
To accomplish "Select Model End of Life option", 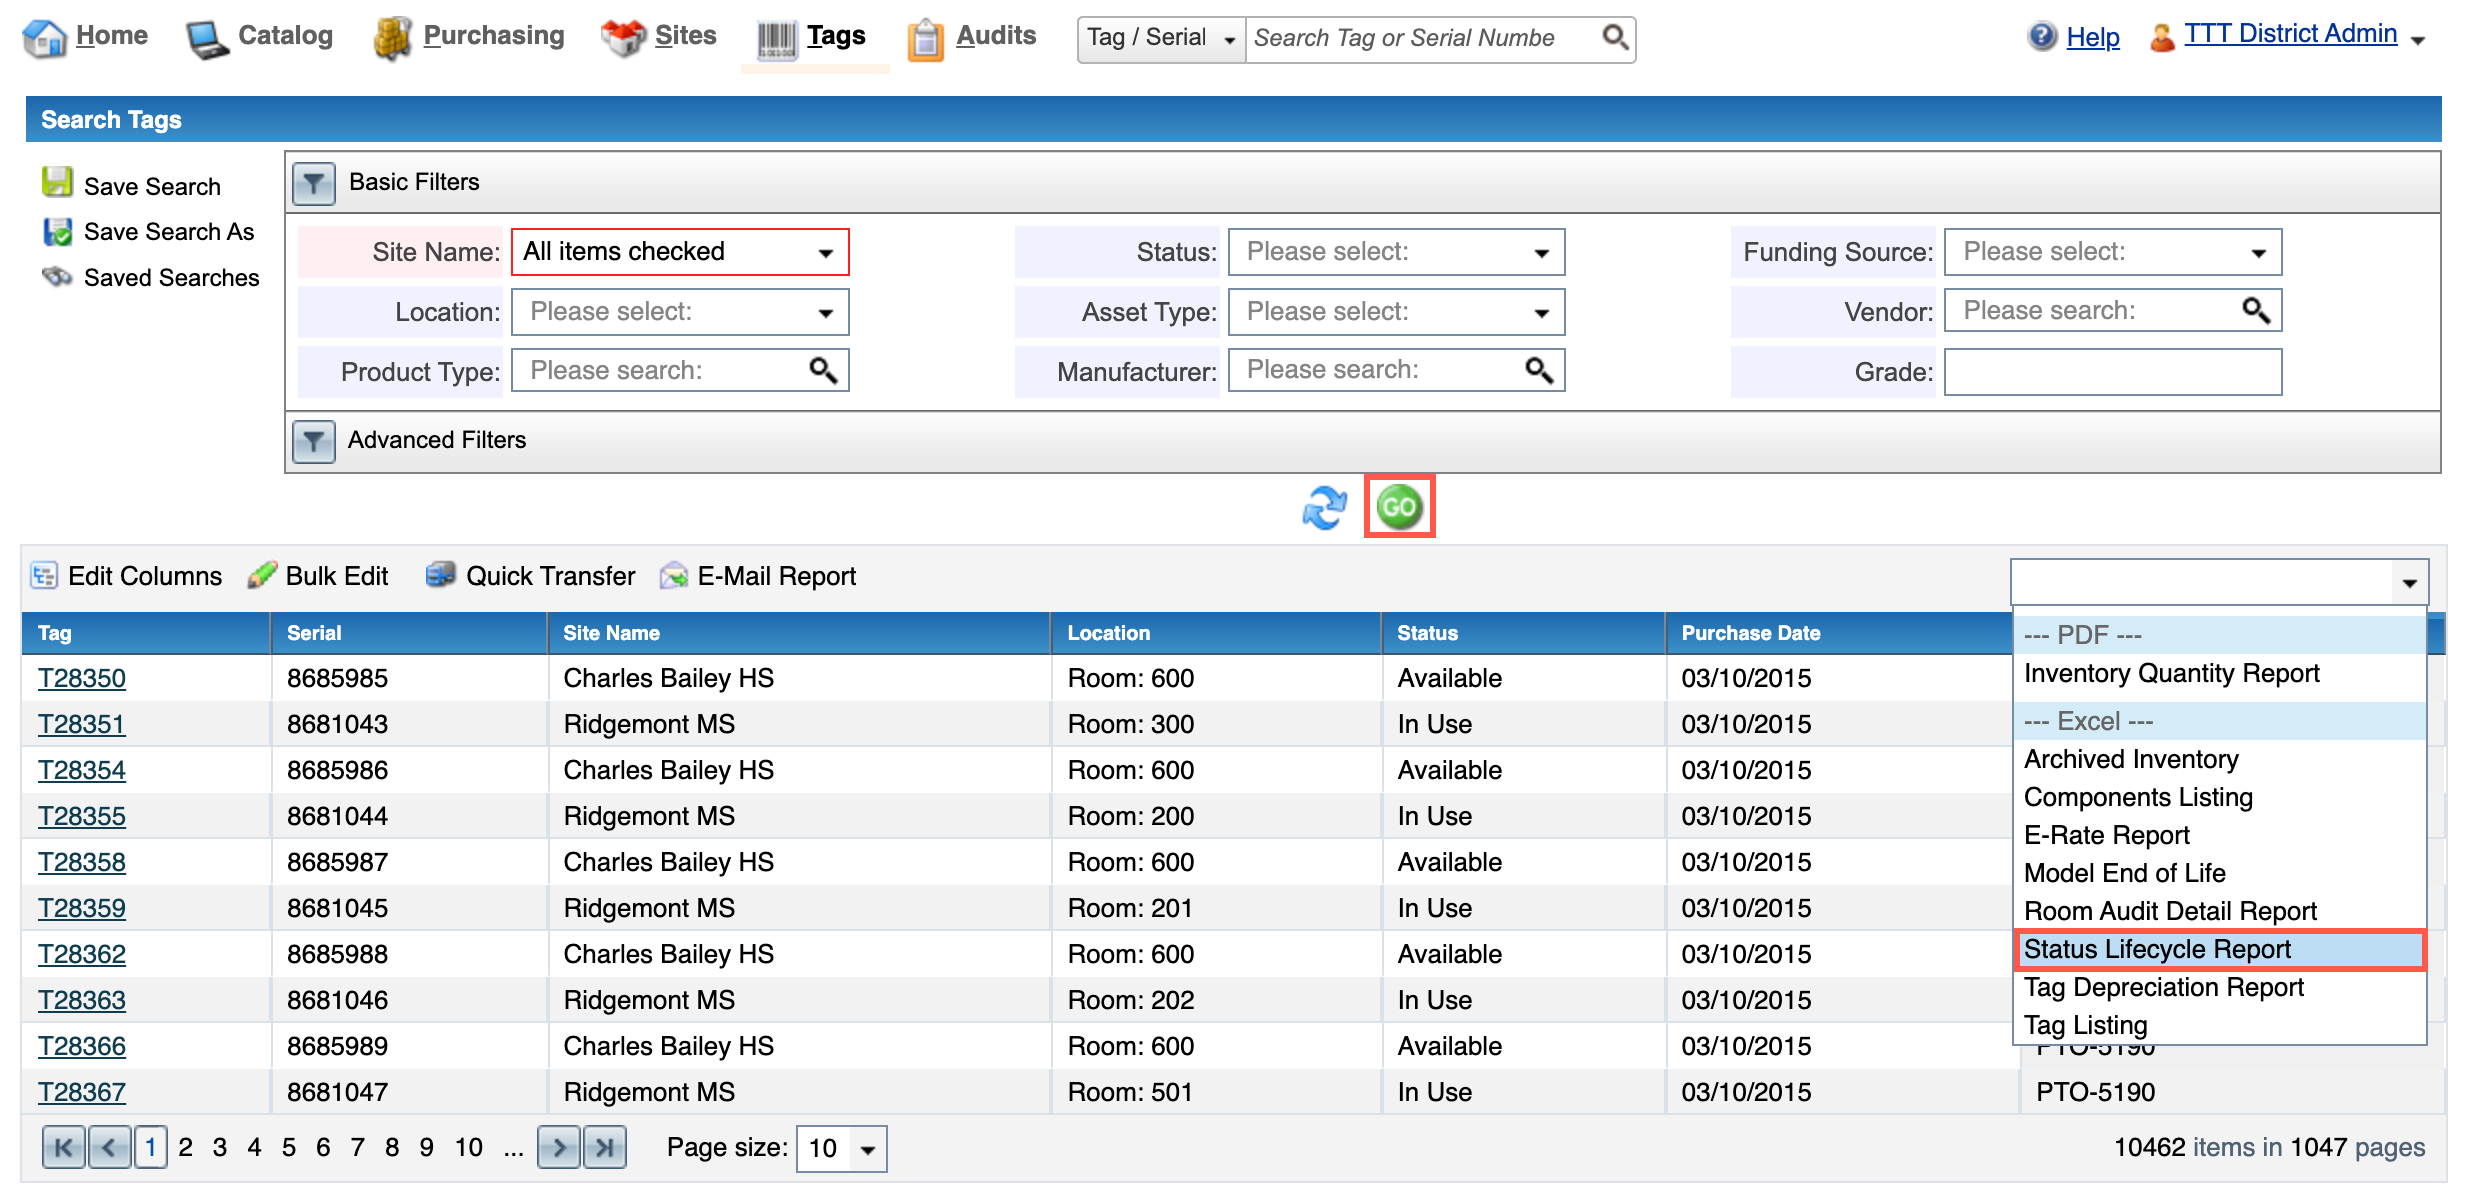I will click(2124, 874).
